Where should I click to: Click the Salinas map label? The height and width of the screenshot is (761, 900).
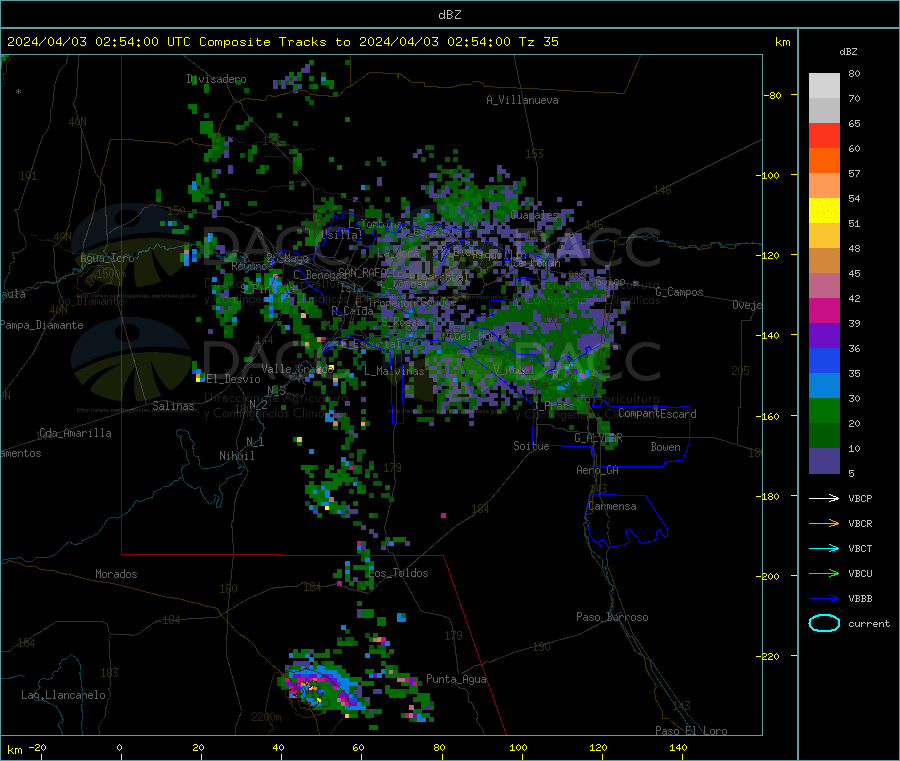[173, 406]
